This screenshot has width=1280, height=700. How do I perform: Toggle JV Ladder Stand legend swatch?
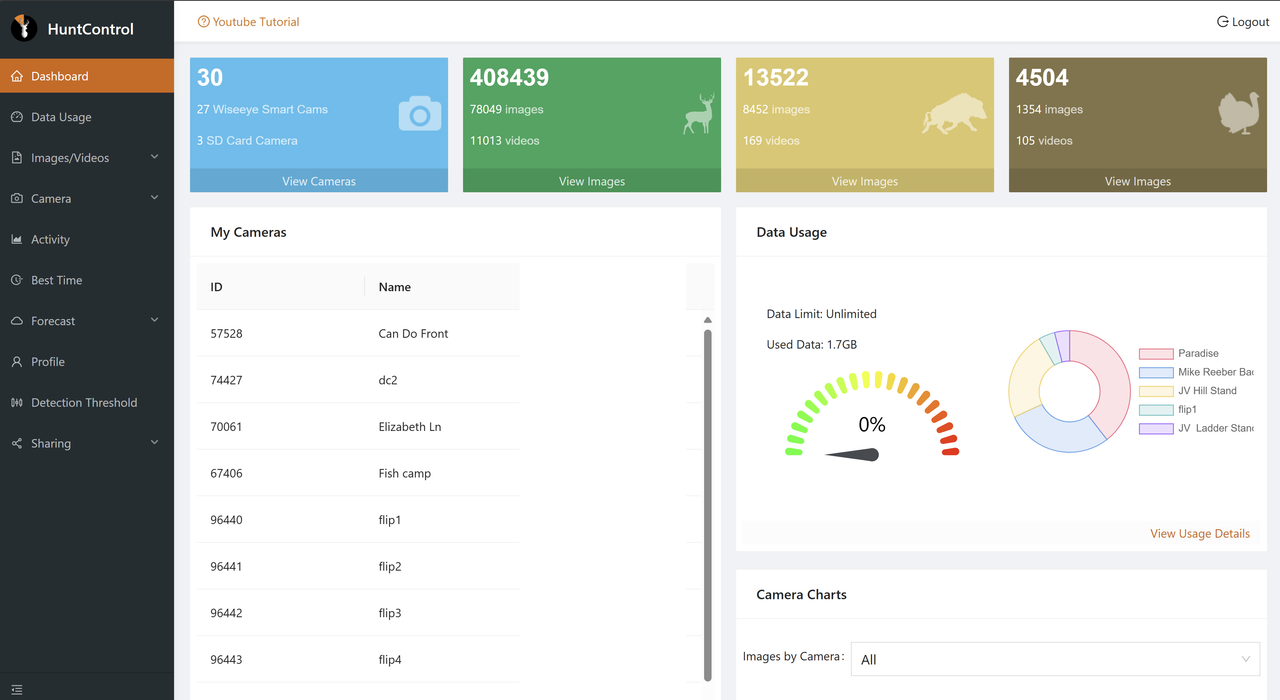[1156, 428]
